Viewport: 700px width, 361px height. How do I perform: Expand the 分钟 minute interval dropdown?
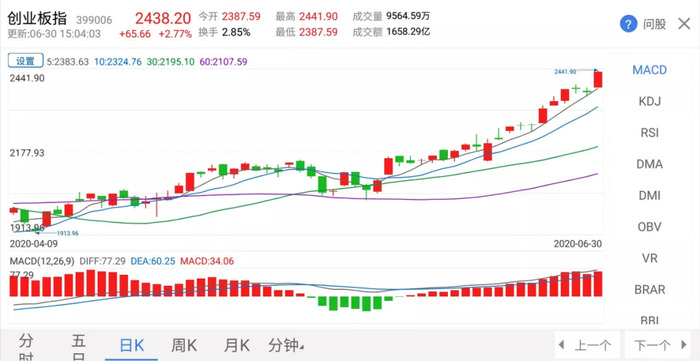click(x=286, y=346)
